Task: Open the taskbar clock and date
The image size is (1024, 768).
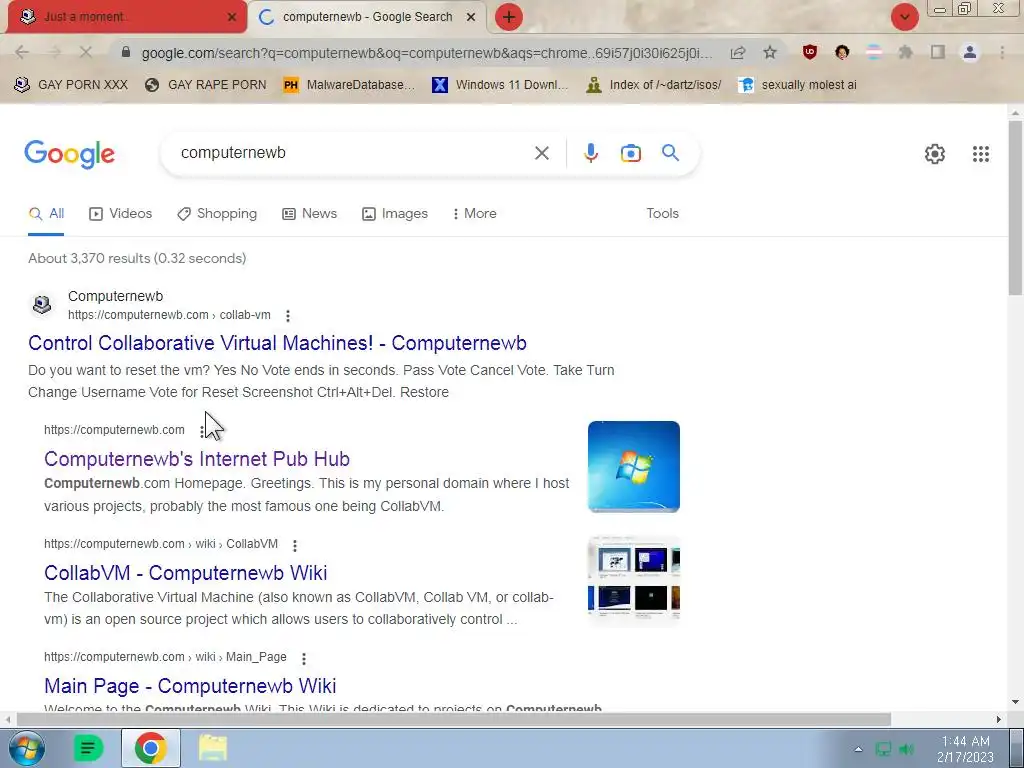Action: (x=965, y=749)
